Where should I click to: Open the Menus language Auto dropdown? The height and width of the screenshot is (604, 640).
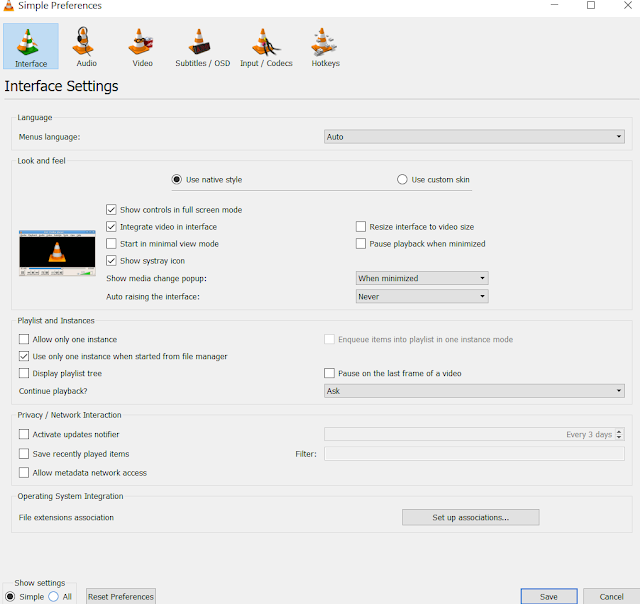click(x=474, y=137)
